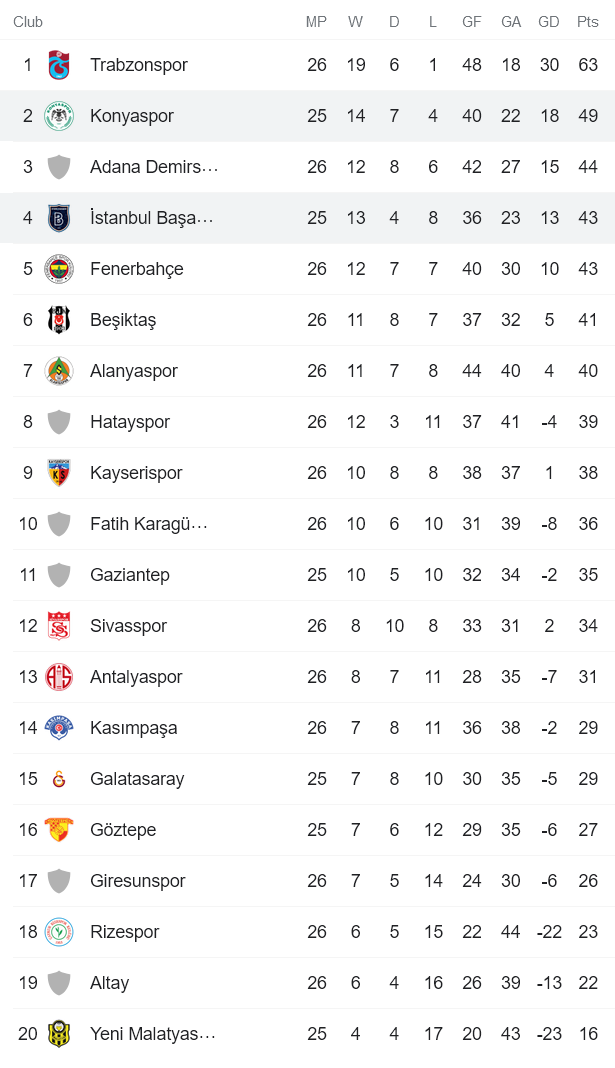Click the Club column header
The height and width of the screenshot is (1068, 615).
click(28, 22)
